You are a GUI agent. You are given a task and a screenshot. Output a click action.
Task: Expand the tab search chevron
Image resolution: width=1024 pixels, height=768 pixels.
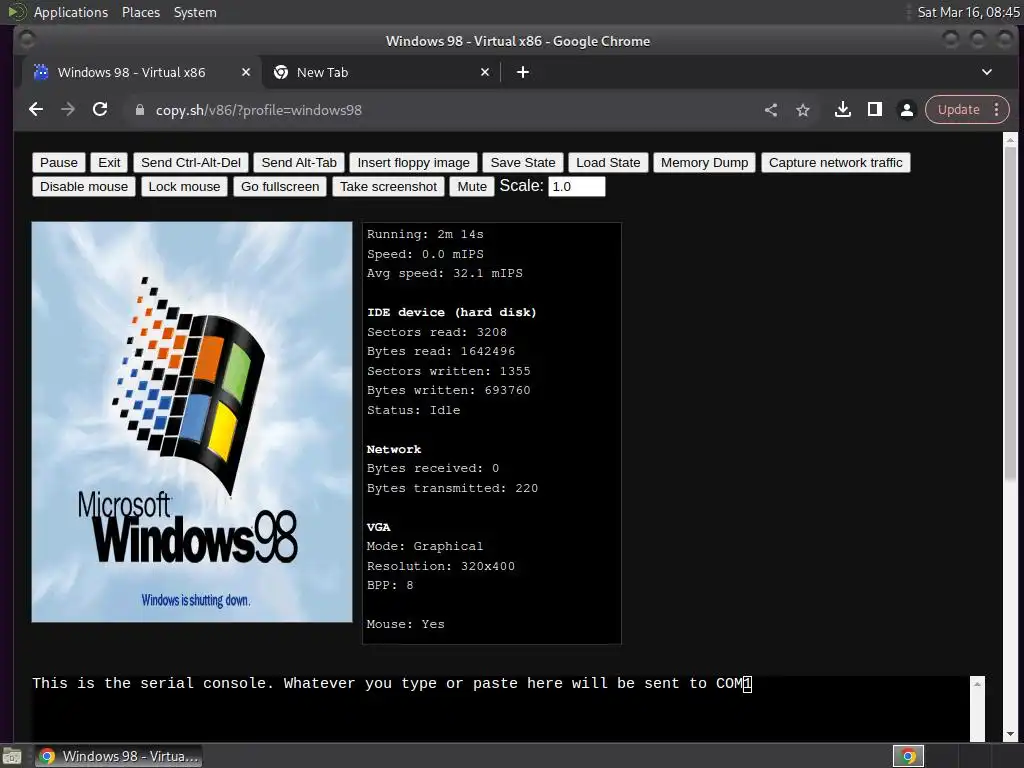pos(987,72)
